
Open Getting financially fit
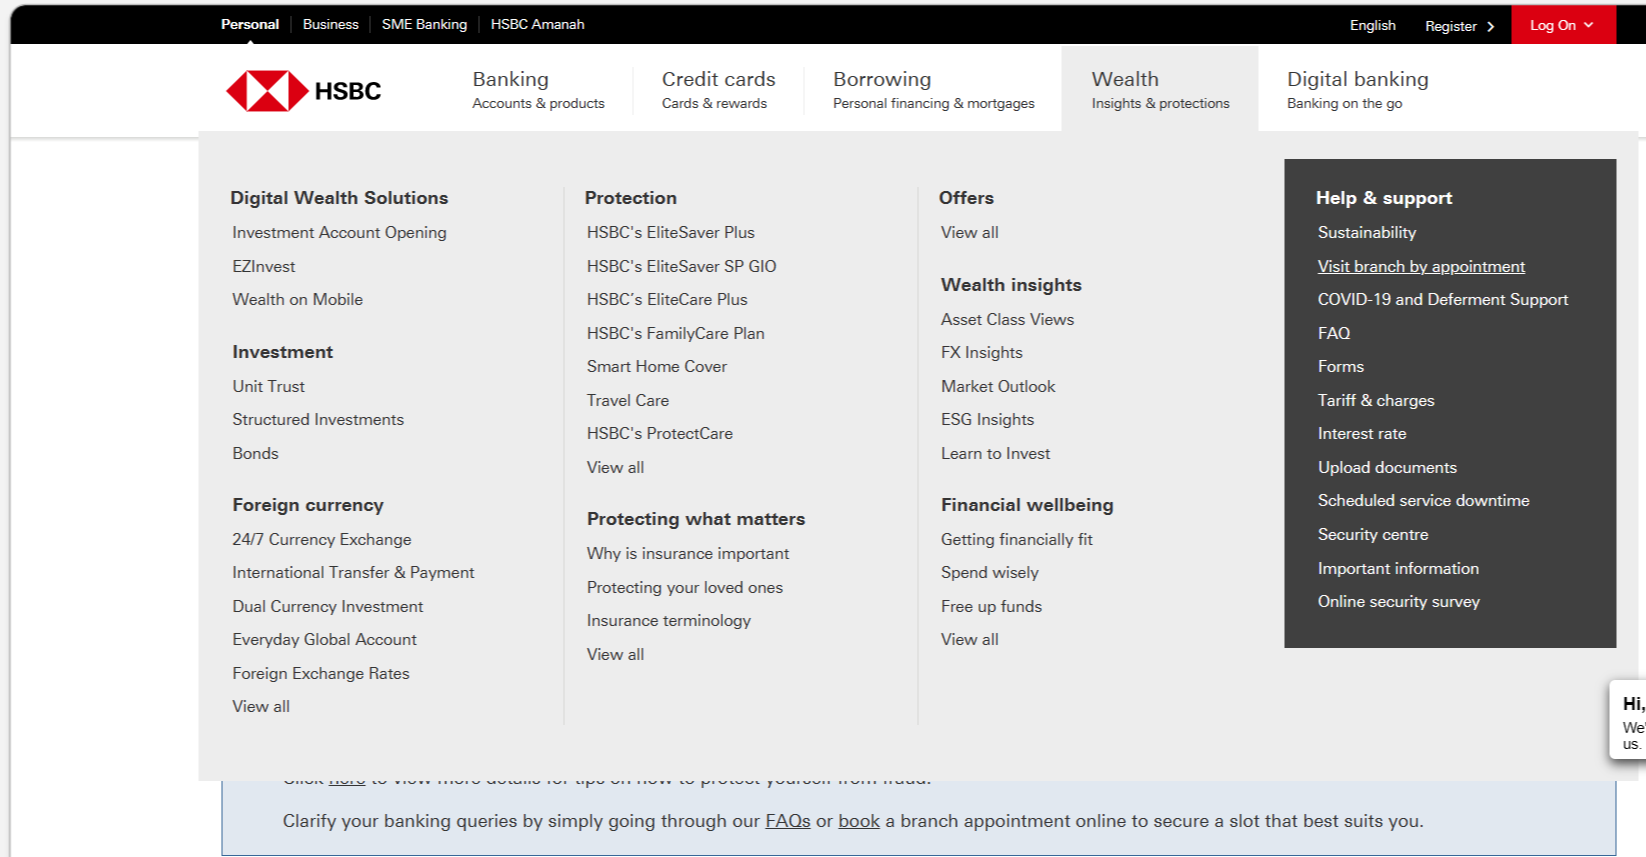tap(1016, 539)
